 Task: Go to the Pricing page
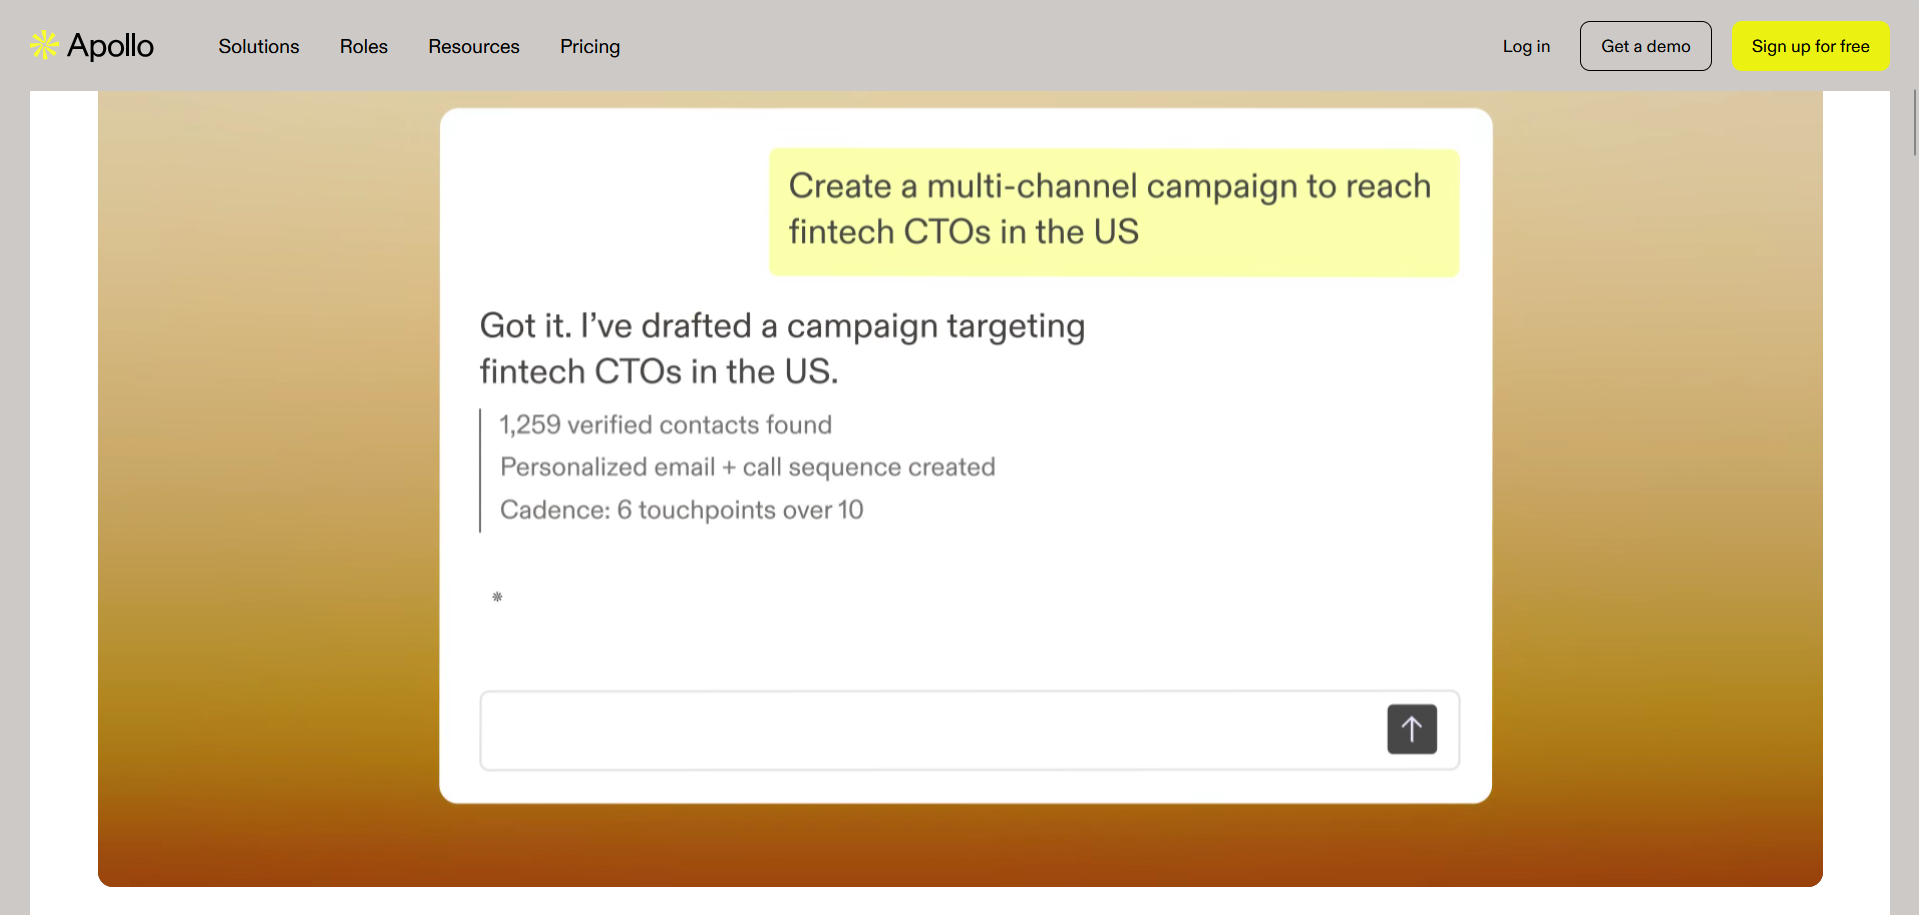click(590, 46)
